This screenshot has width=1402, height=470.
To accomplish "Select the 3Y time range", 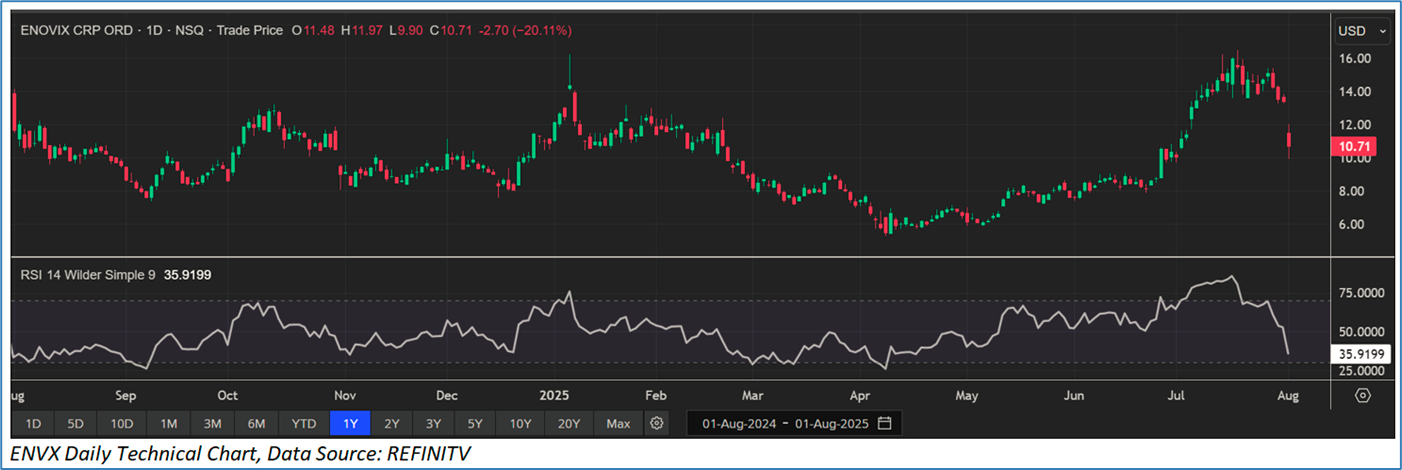I will click(x=433, y=424).
